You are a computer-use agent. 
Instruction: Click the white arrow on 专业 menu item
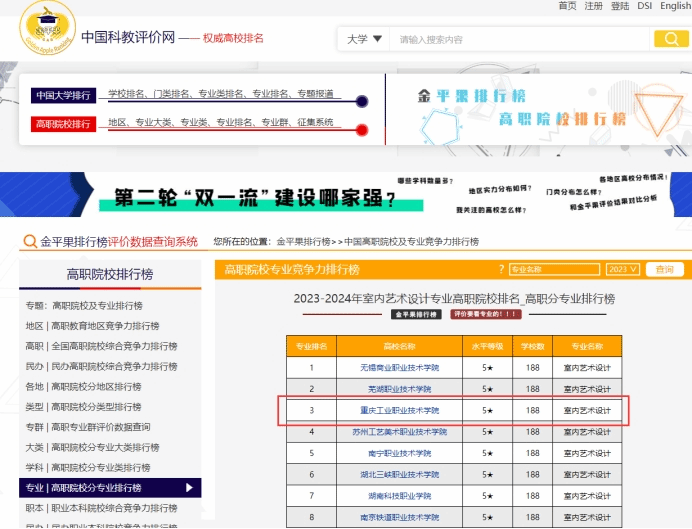[x=190, y=488]
